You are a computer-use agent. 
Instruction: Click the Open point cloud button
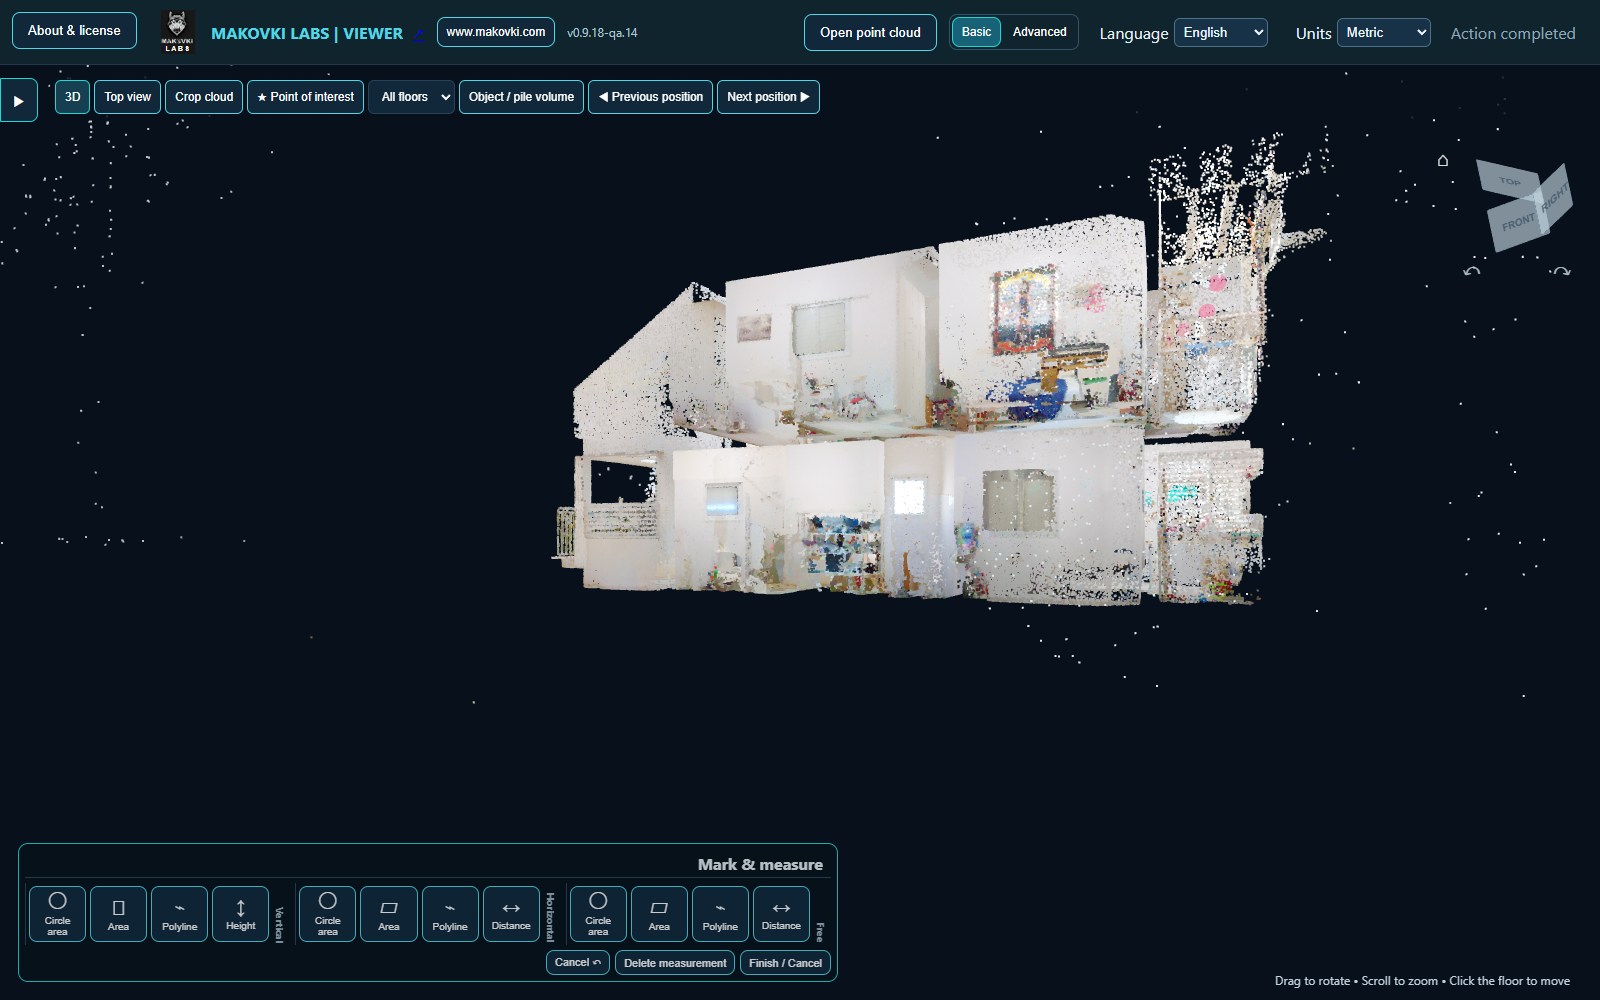(870, 32)
